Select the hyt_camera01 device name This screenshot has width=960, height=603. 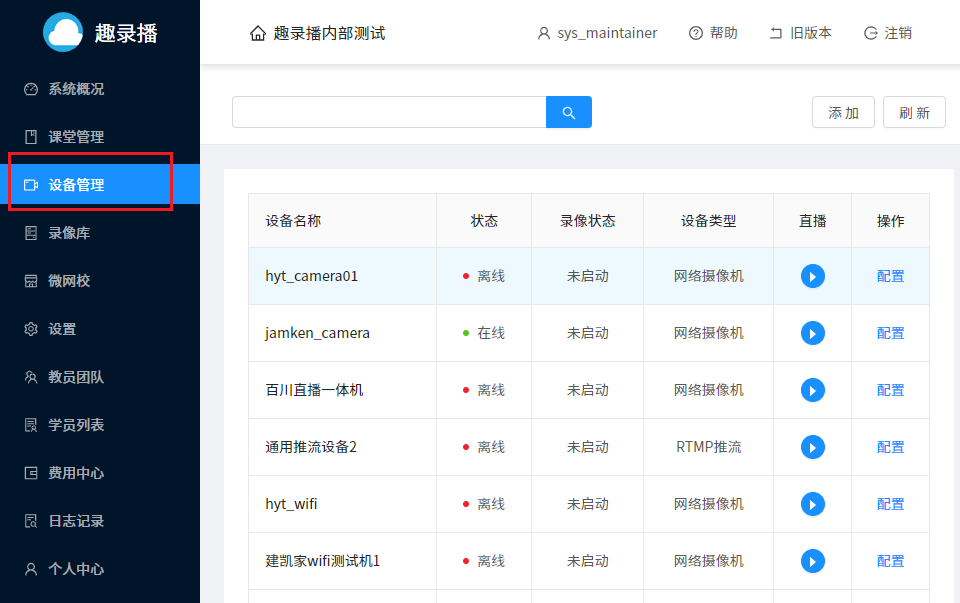[x=312, y=276]
